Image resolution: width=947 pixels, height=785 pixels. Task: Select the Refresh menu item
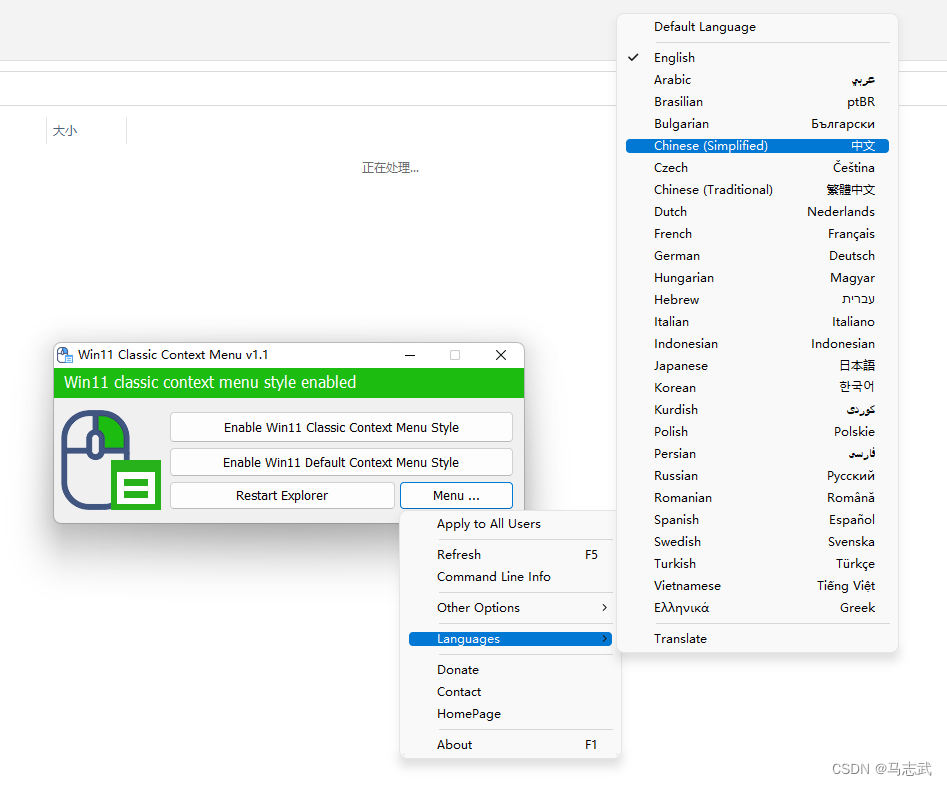tap(459, 554)
